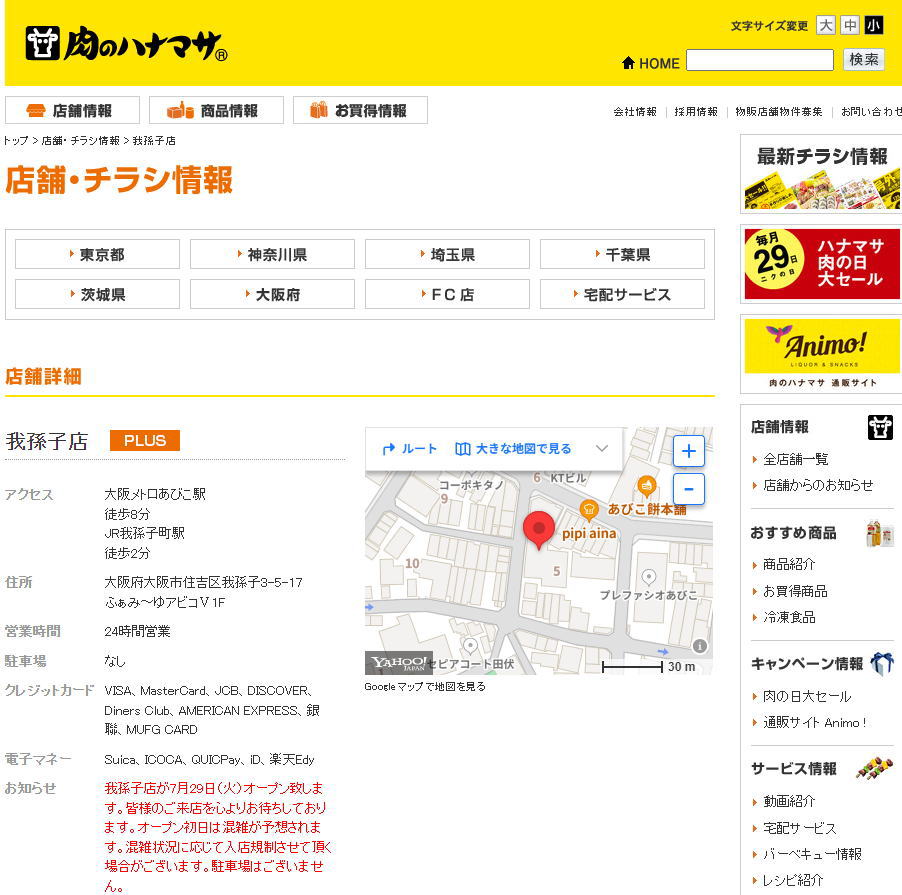Open the お買得情報 navigation tab

(360, 110)
